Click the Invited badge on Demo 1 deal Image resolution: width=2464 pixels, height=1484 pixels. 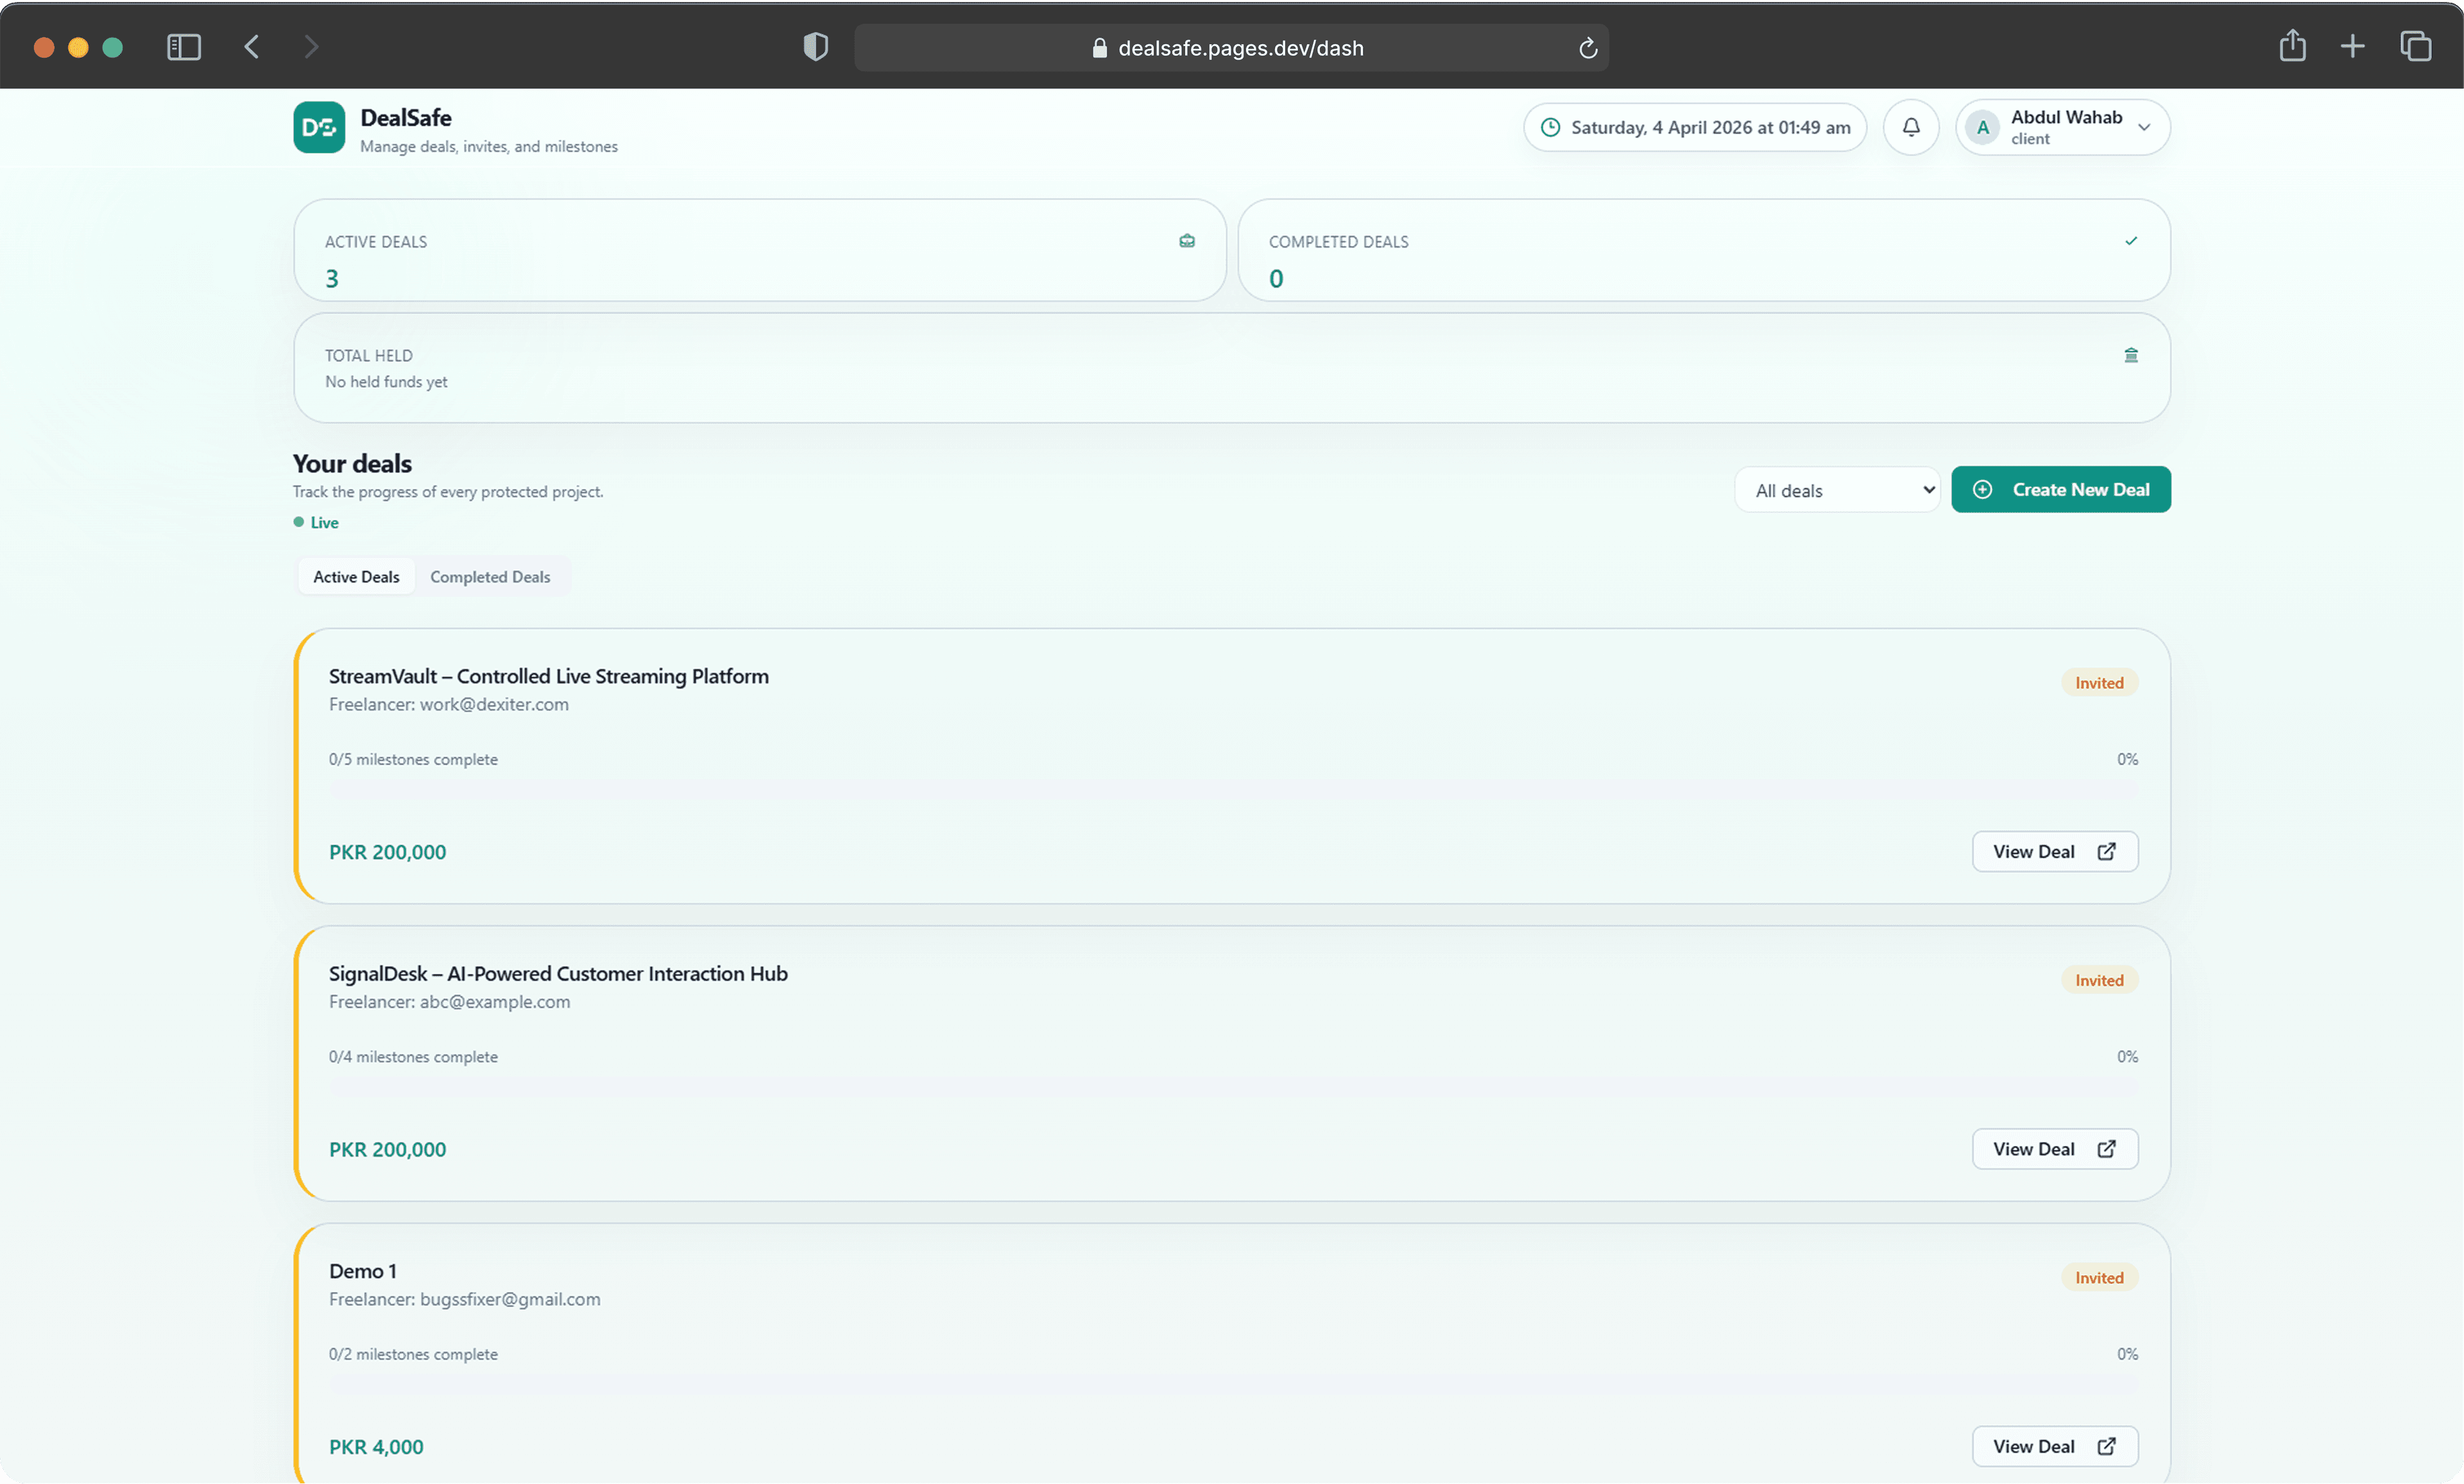click(x=2099, y=1278)
